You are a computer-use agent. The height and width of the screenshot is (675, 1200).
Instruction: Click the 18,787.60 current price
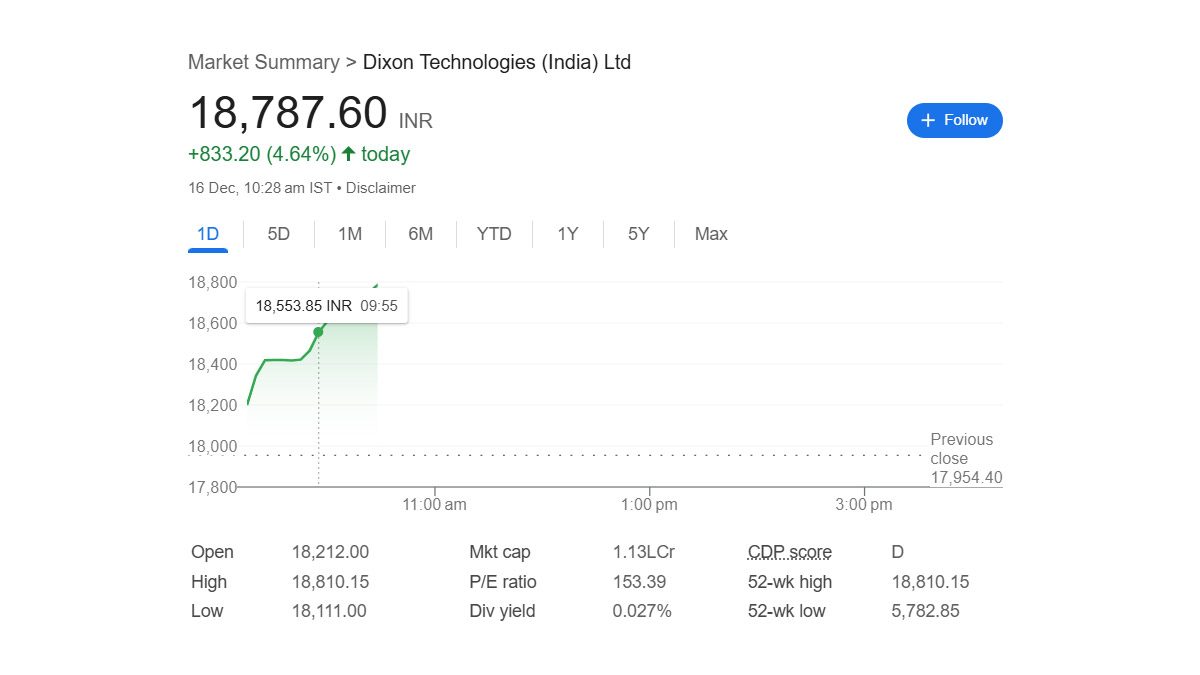287,113
